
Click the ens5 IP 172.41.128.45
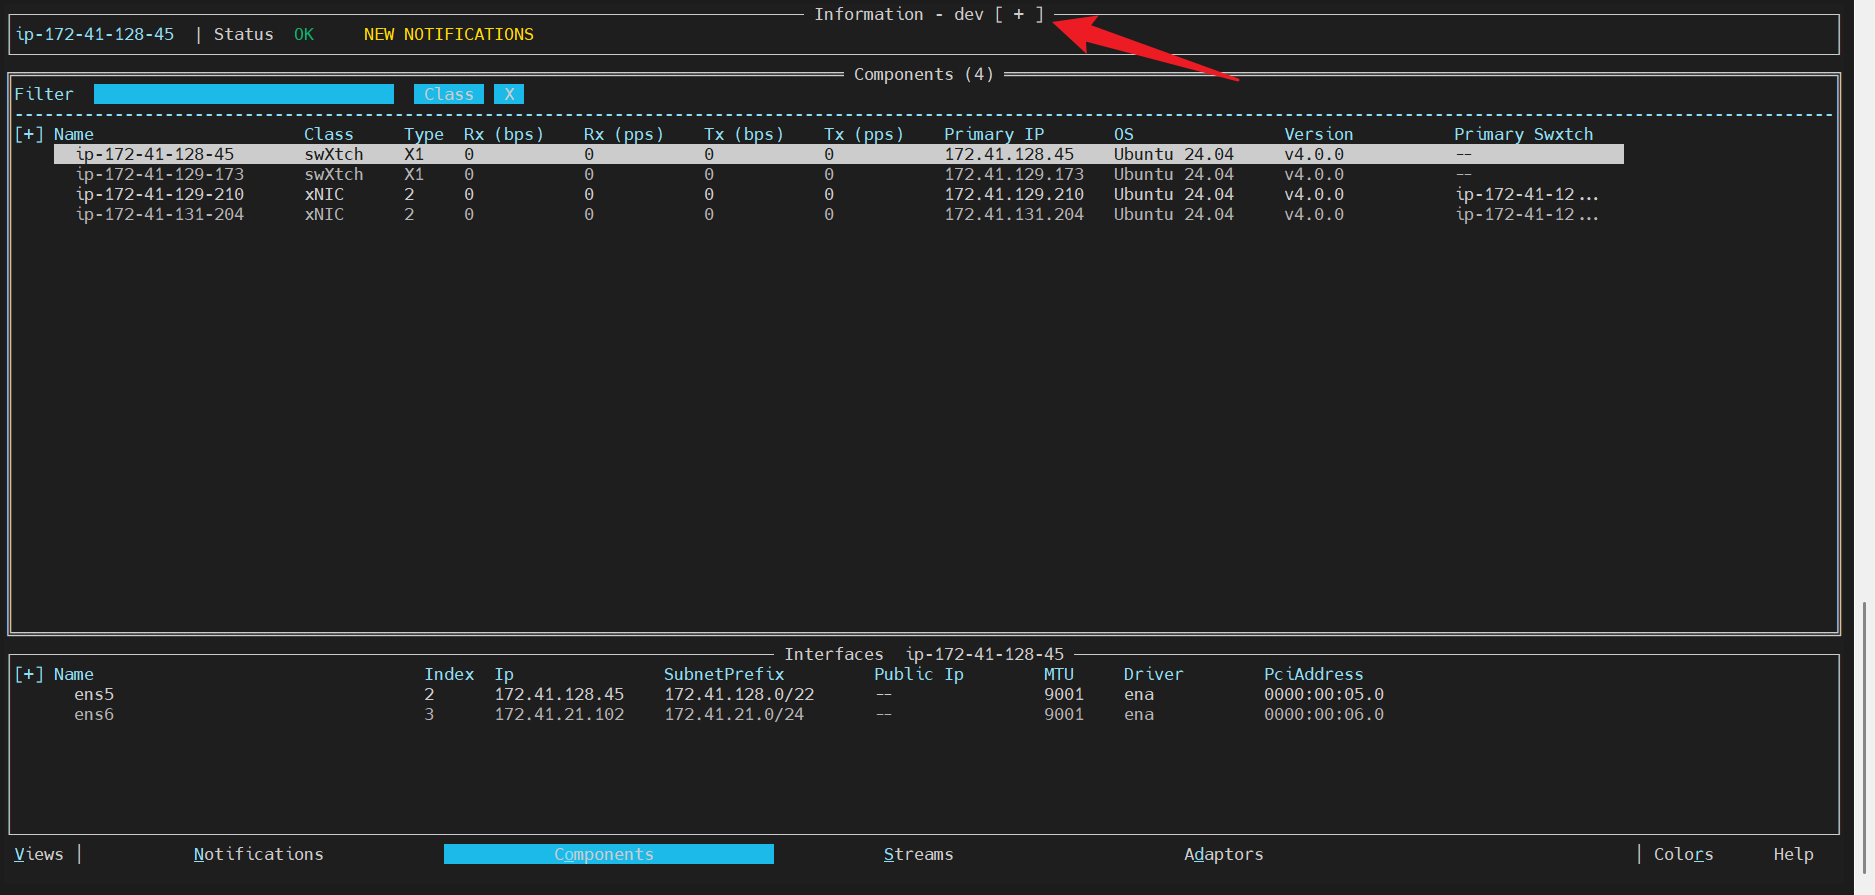pyautogui.click(x=559, y=694)
